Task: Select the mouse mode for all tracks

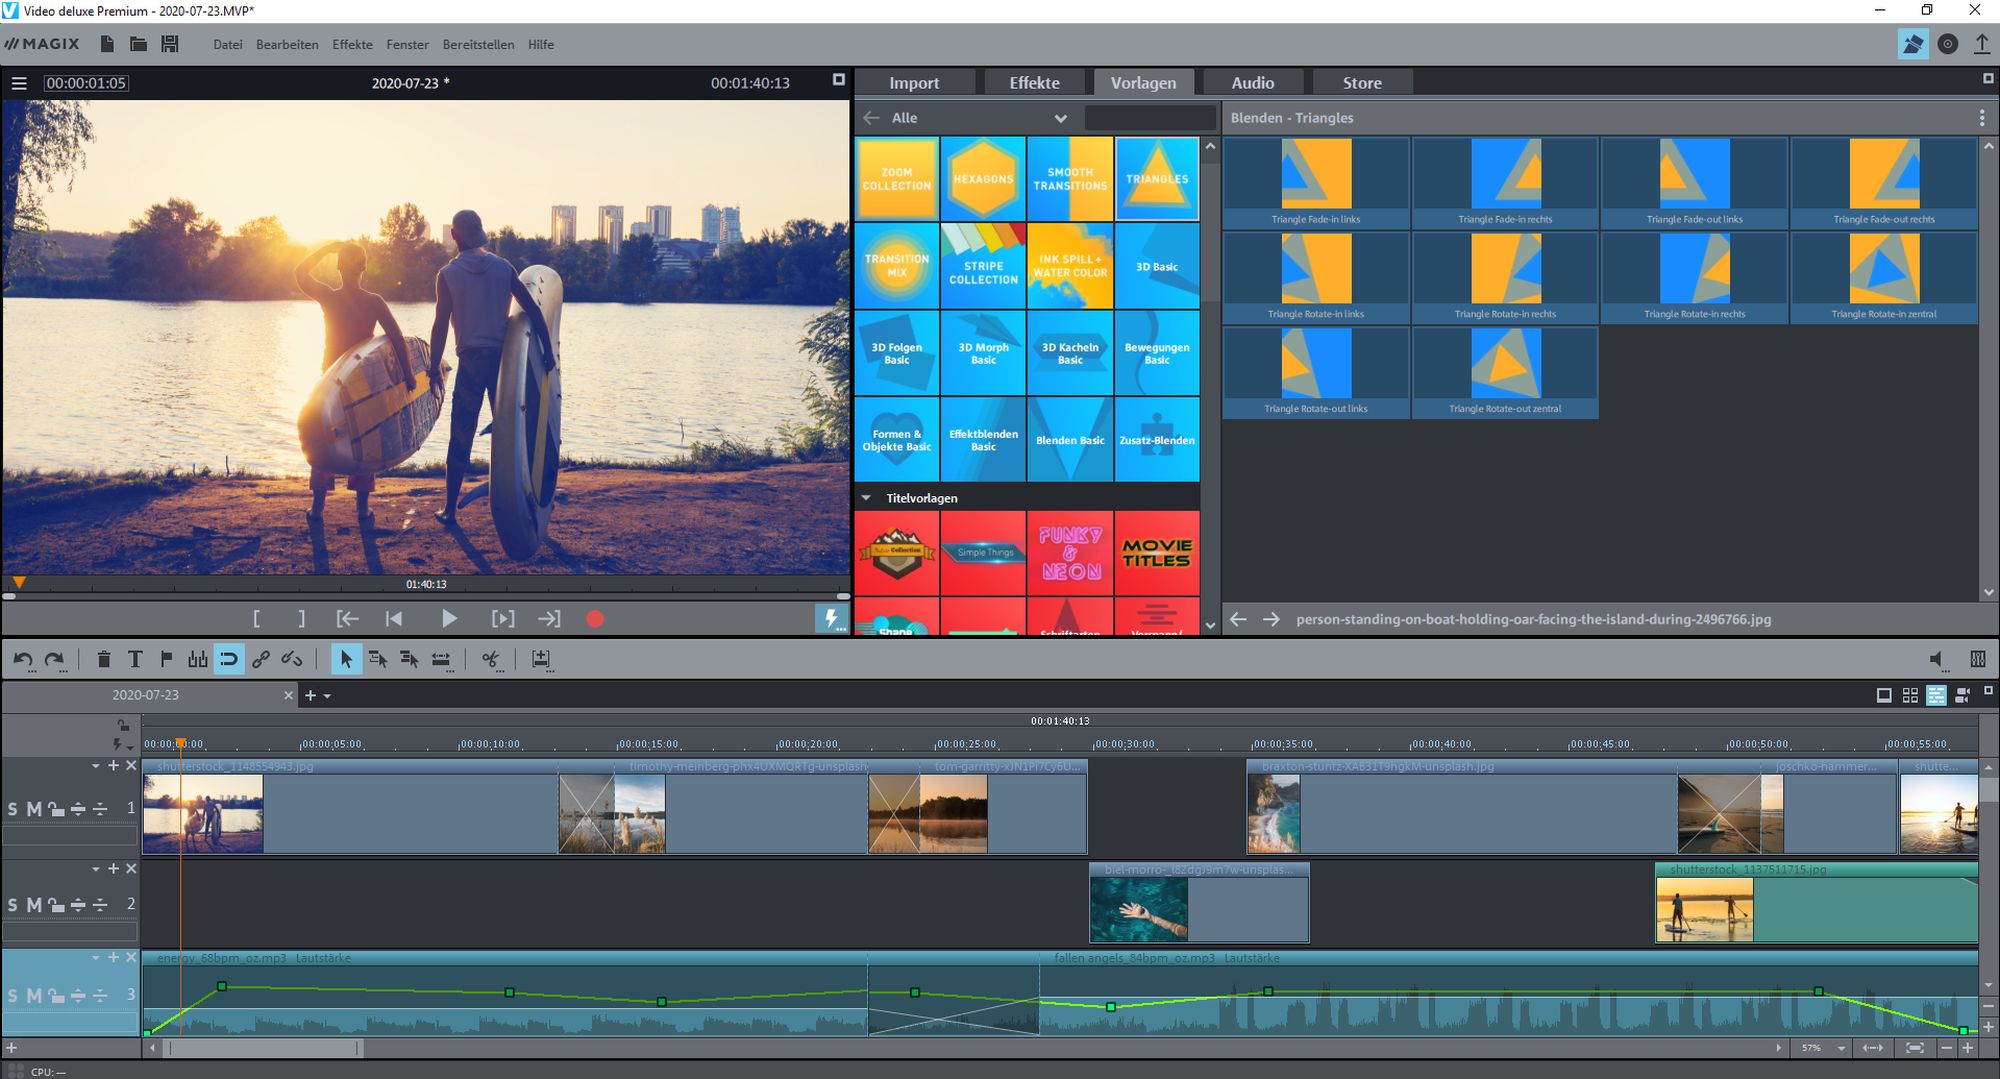Action: 409,660
